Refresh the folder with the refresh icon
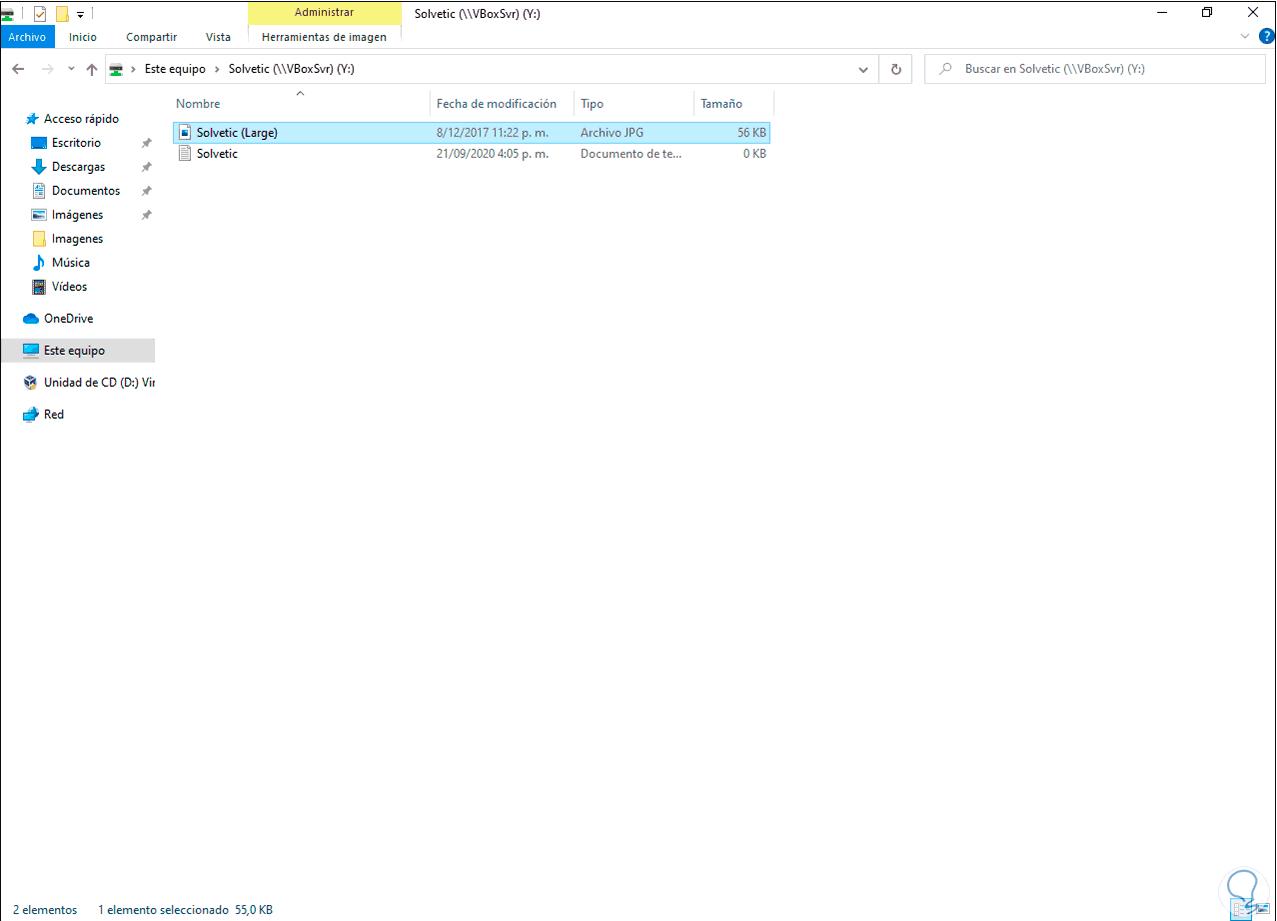 tap(895, 69)
